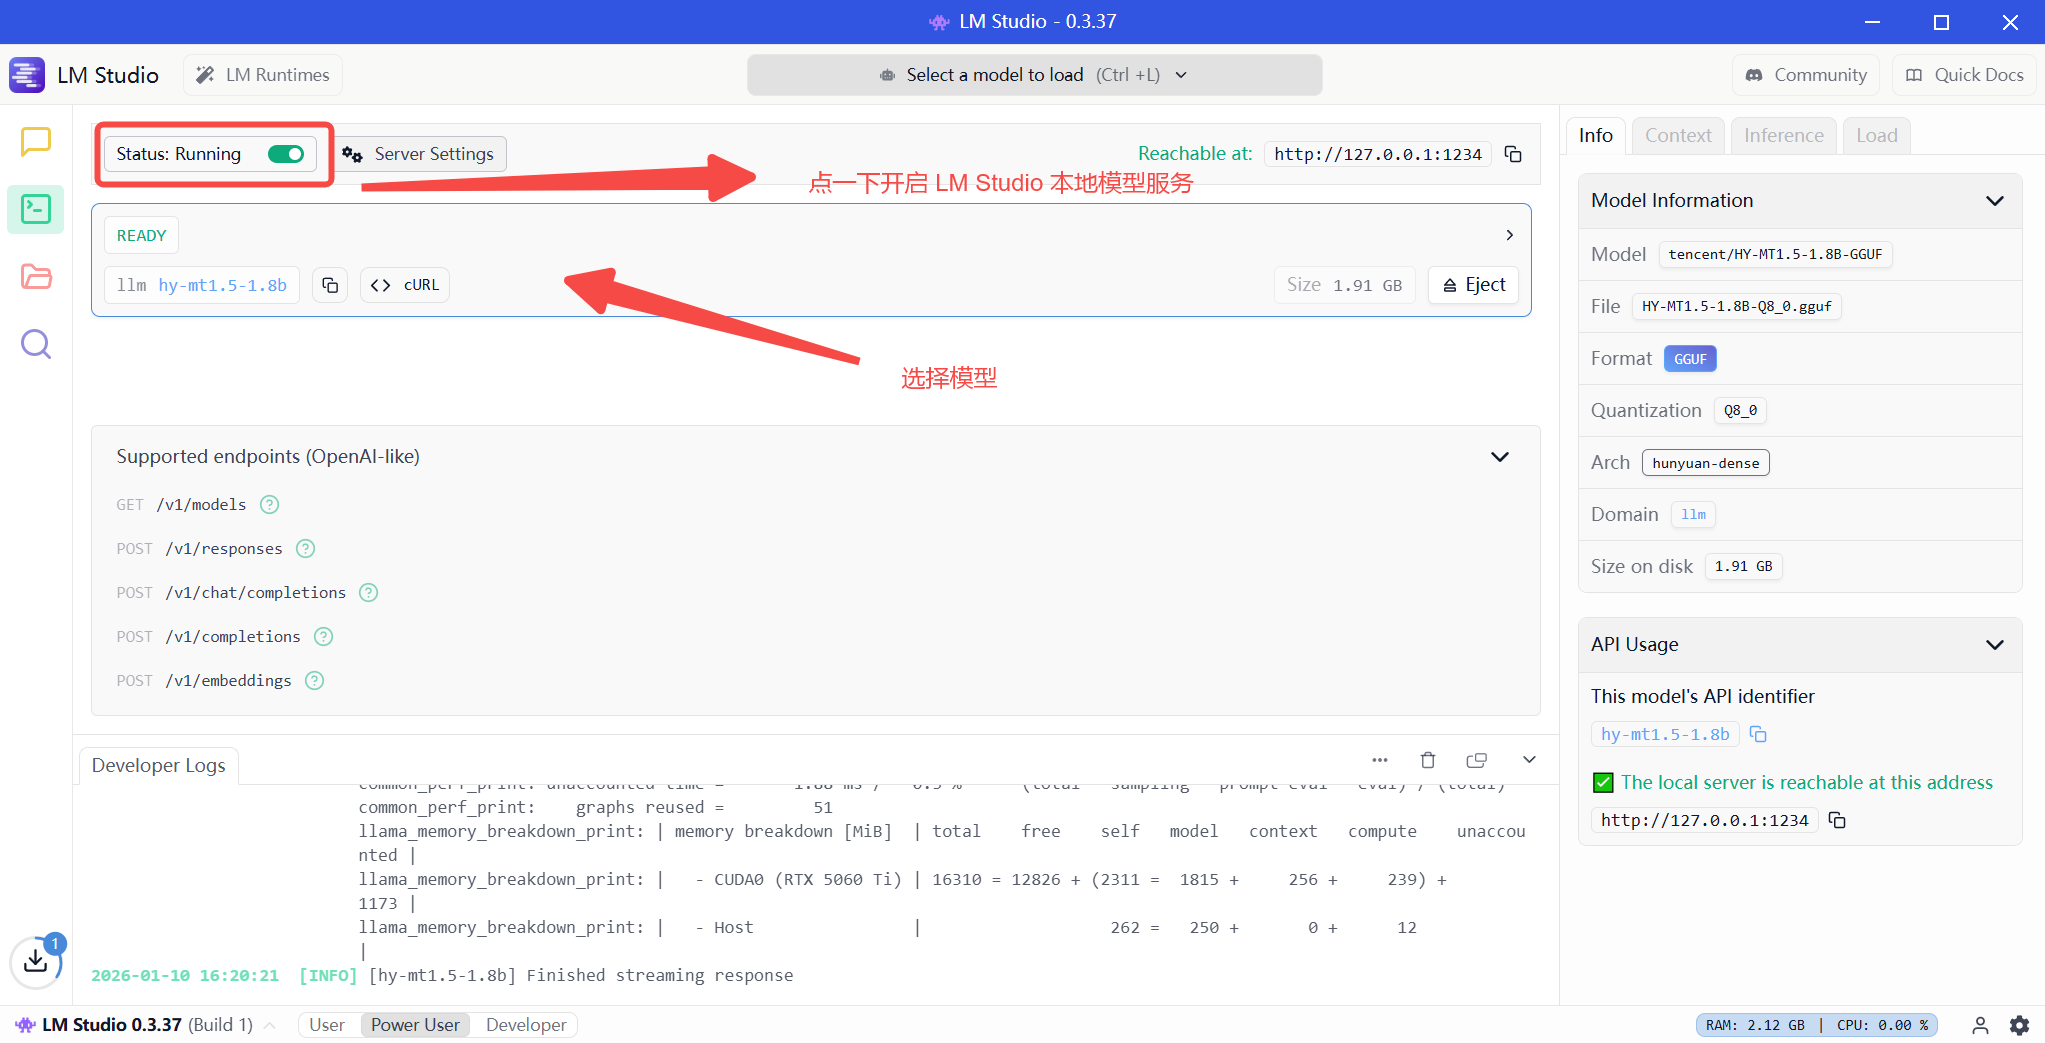
Task: Open the Community link
Action: pos(1806,75)
